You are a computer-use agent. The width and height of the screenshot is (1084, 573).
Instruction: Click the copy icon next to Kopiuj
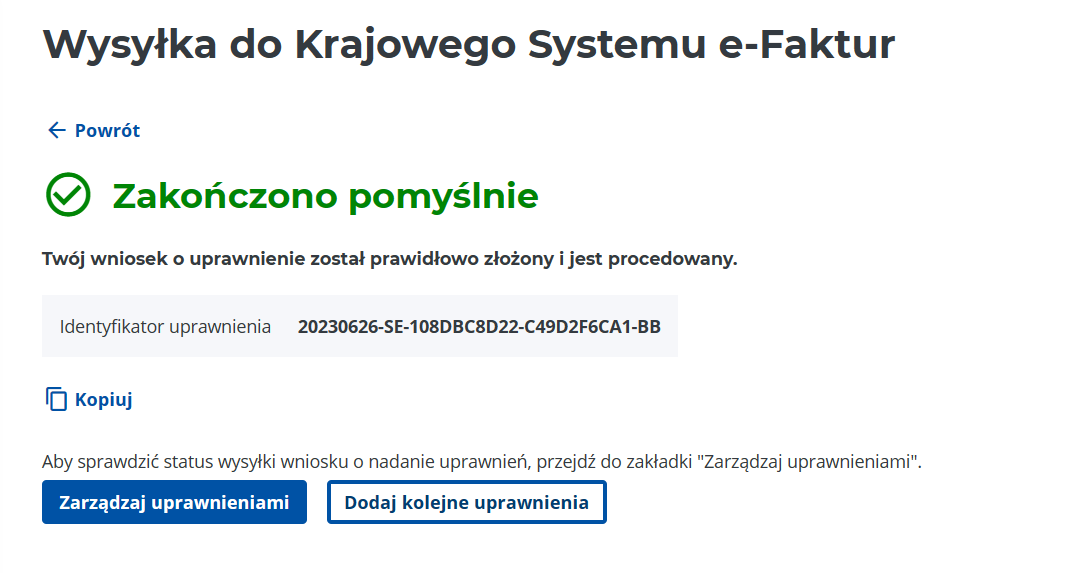[56, 399]
